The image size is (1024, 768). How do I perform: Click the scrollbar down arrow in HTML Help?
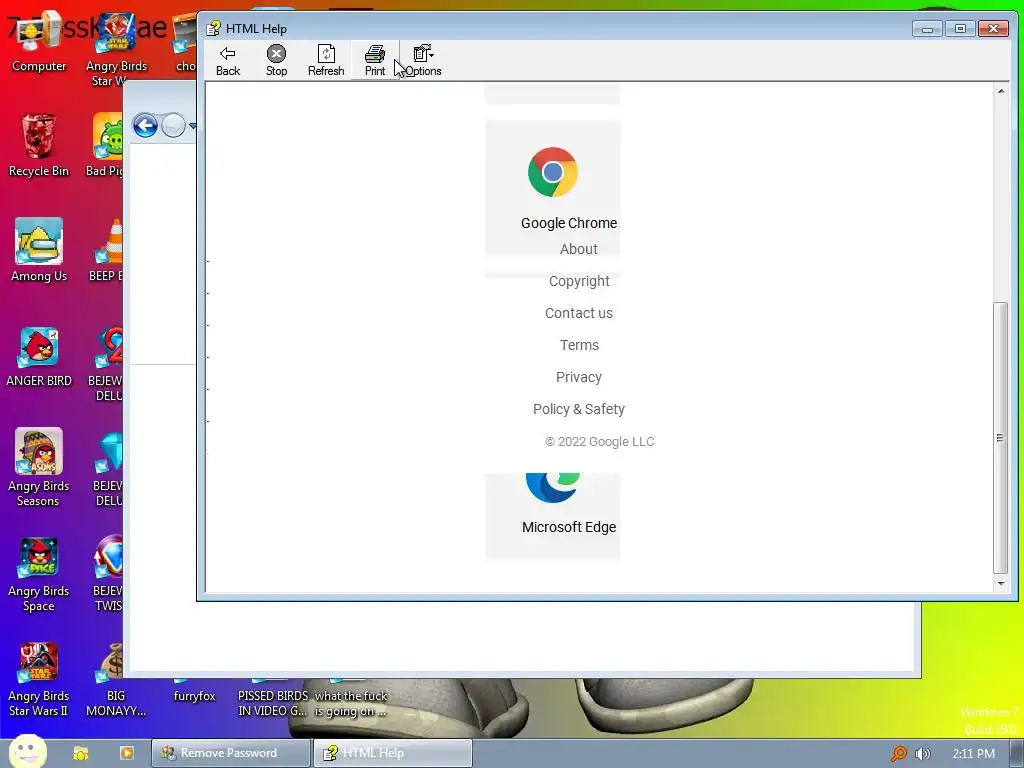(x=1000, y=583)
